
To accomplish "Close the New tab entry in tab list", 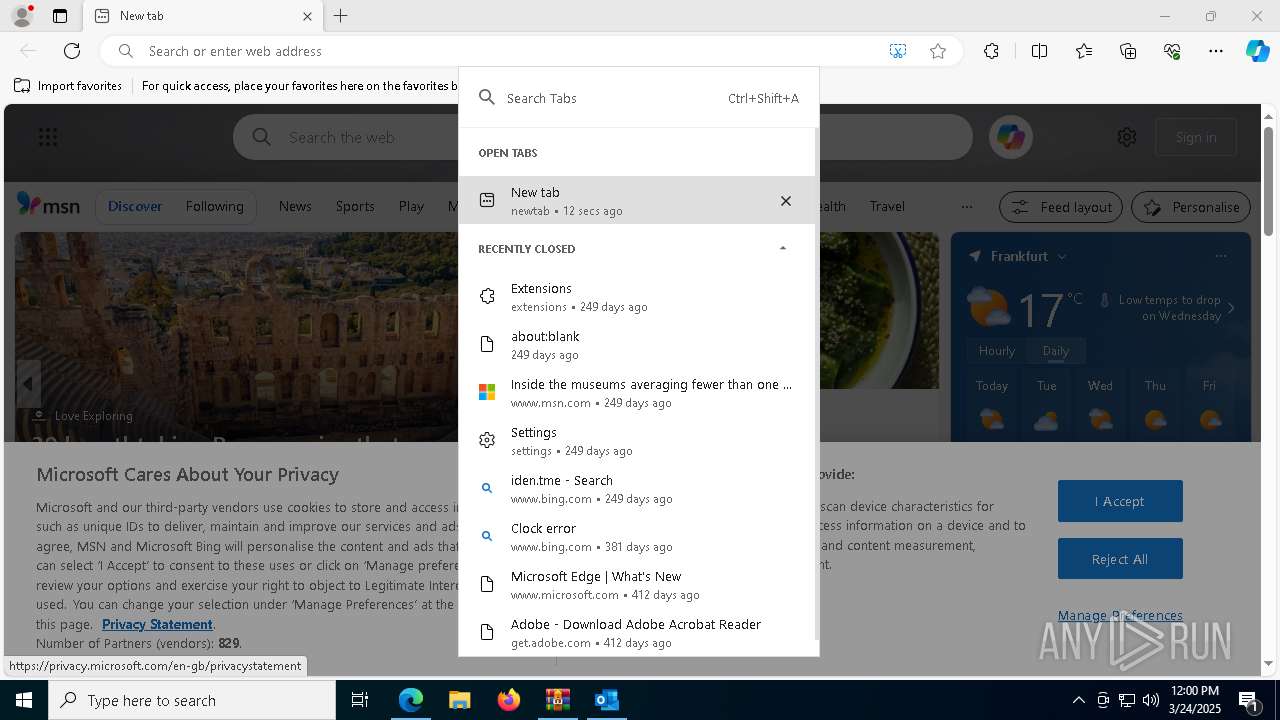I will [786, 201].
